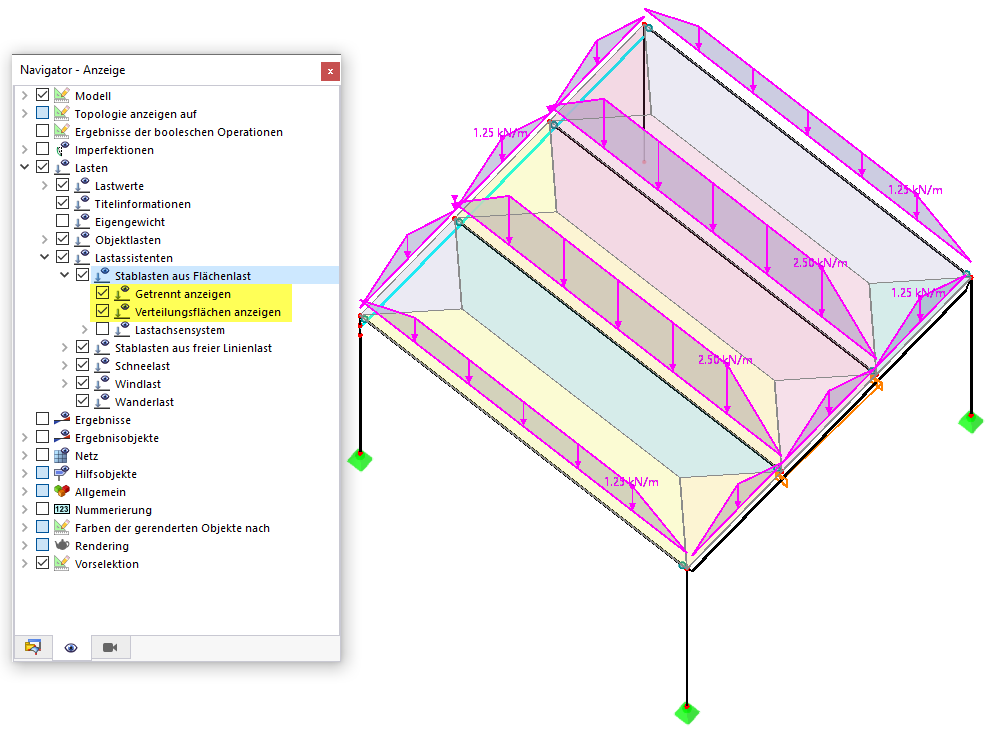Click the Wanderlast row icon
This screenshot has width=989, height=734.
(102, 401)
